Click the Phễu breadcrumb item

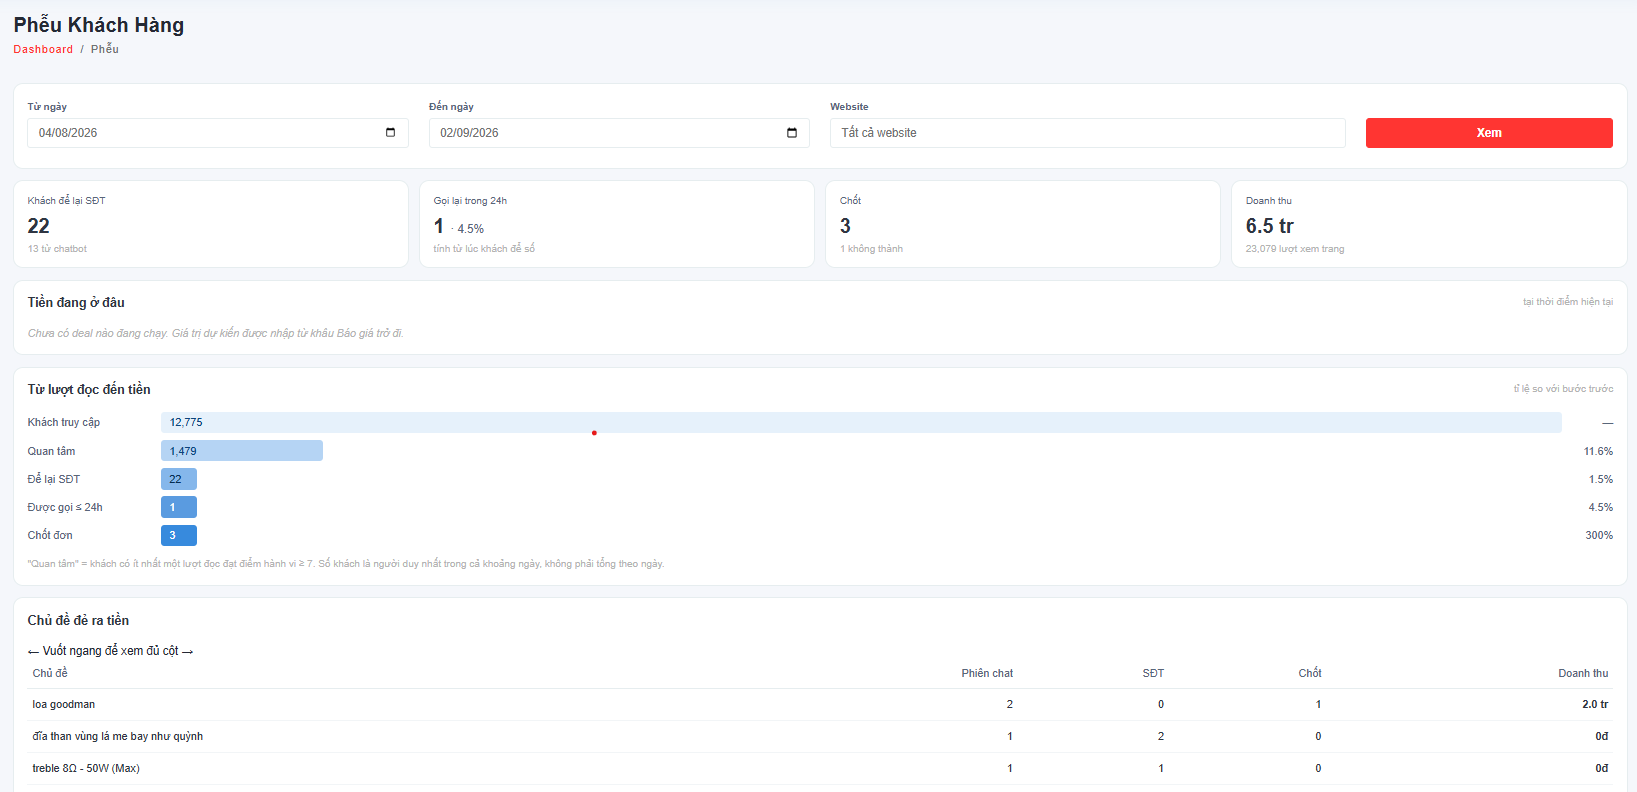105,49
